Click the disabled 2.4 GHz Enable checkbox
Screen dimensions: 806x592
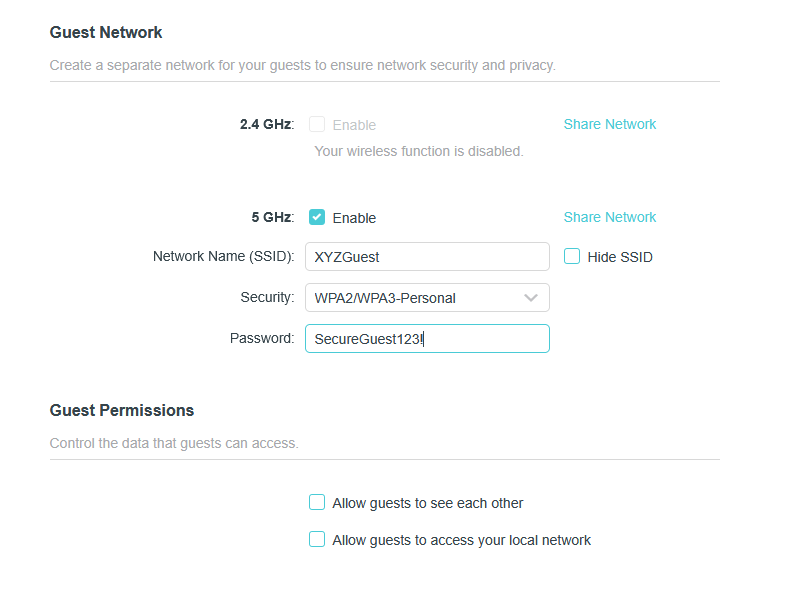317,125
